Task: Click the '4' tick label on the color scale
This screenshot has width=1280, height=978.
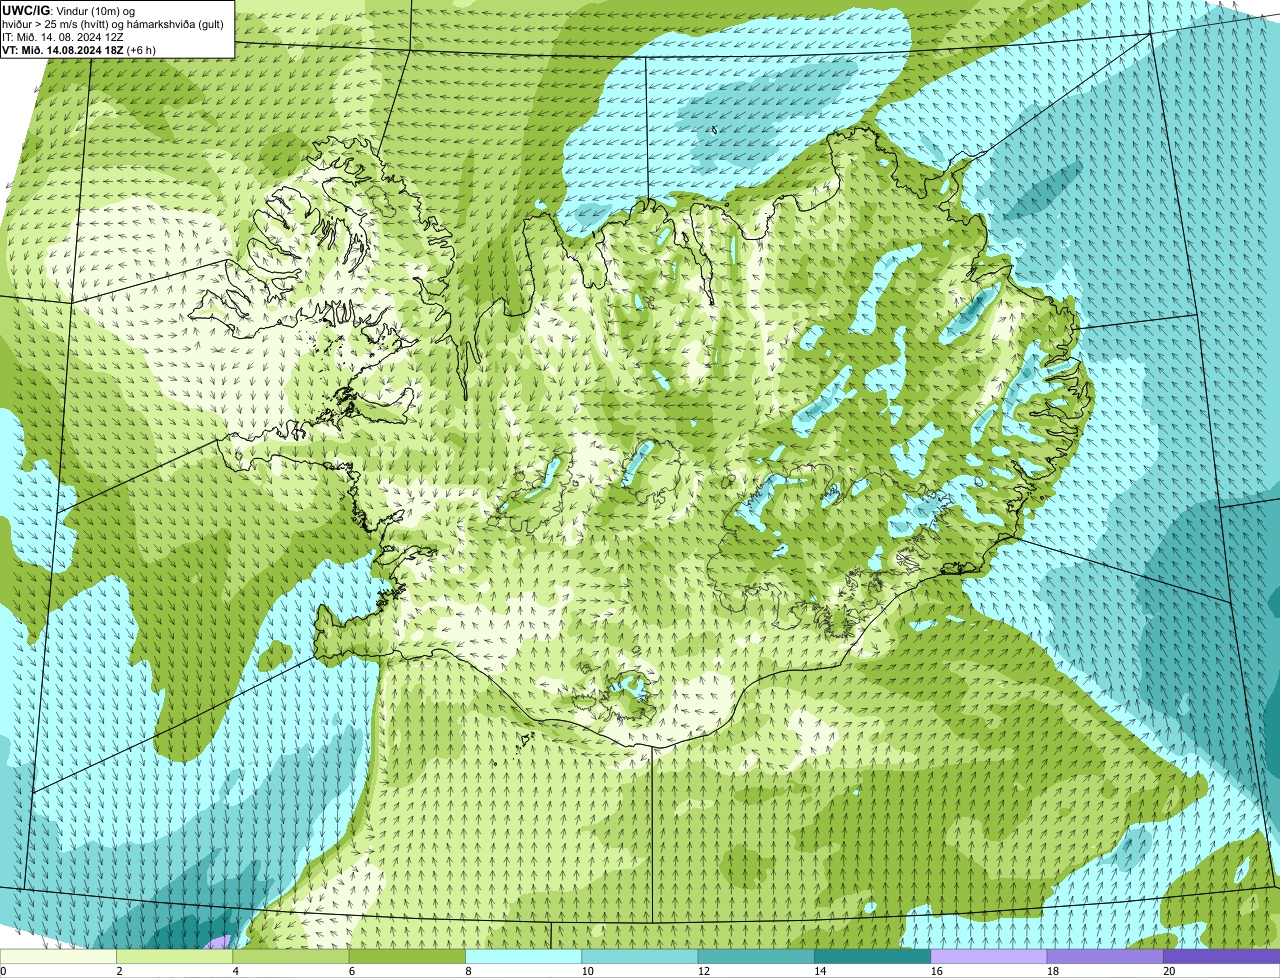Action: click(235, 971)
